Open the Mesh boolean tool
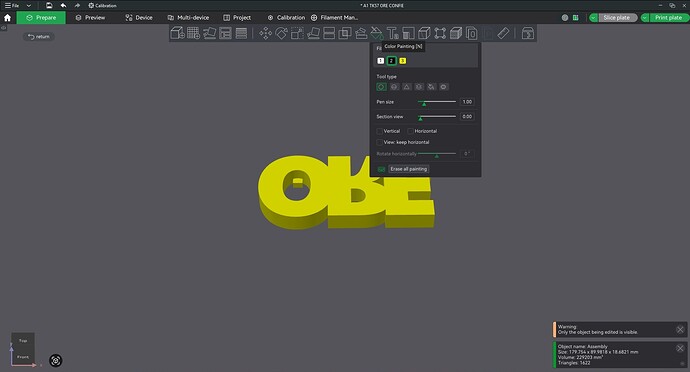The width and height of the screenshot is (690, 372). 345,33
